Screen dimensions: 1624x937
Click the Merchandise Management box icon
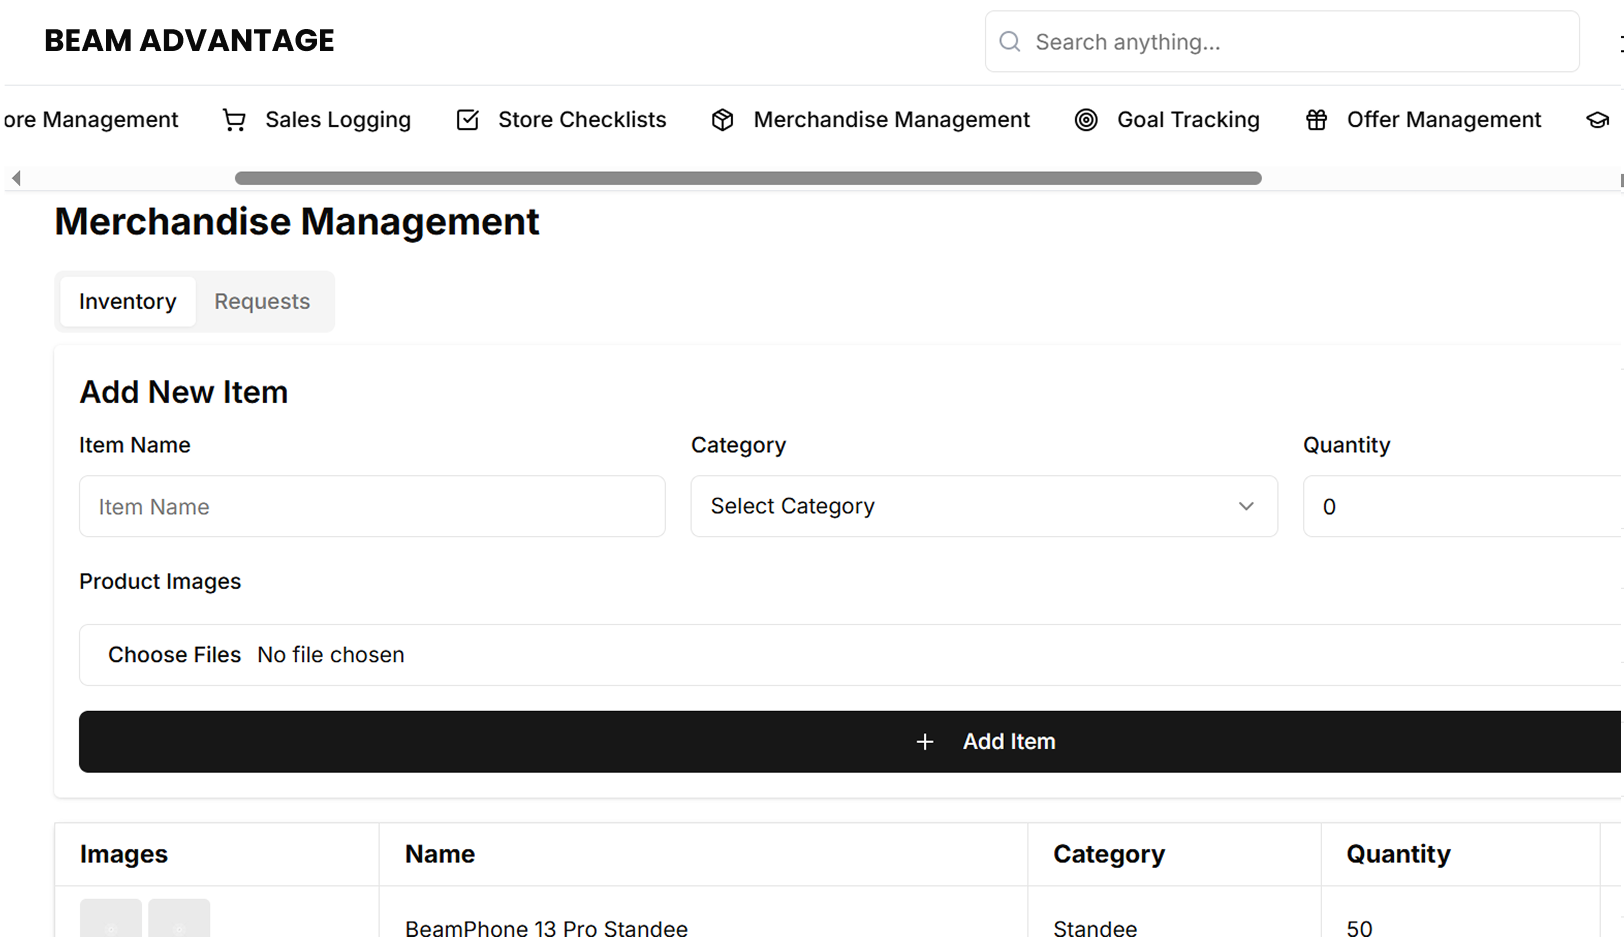coord(722,120)
